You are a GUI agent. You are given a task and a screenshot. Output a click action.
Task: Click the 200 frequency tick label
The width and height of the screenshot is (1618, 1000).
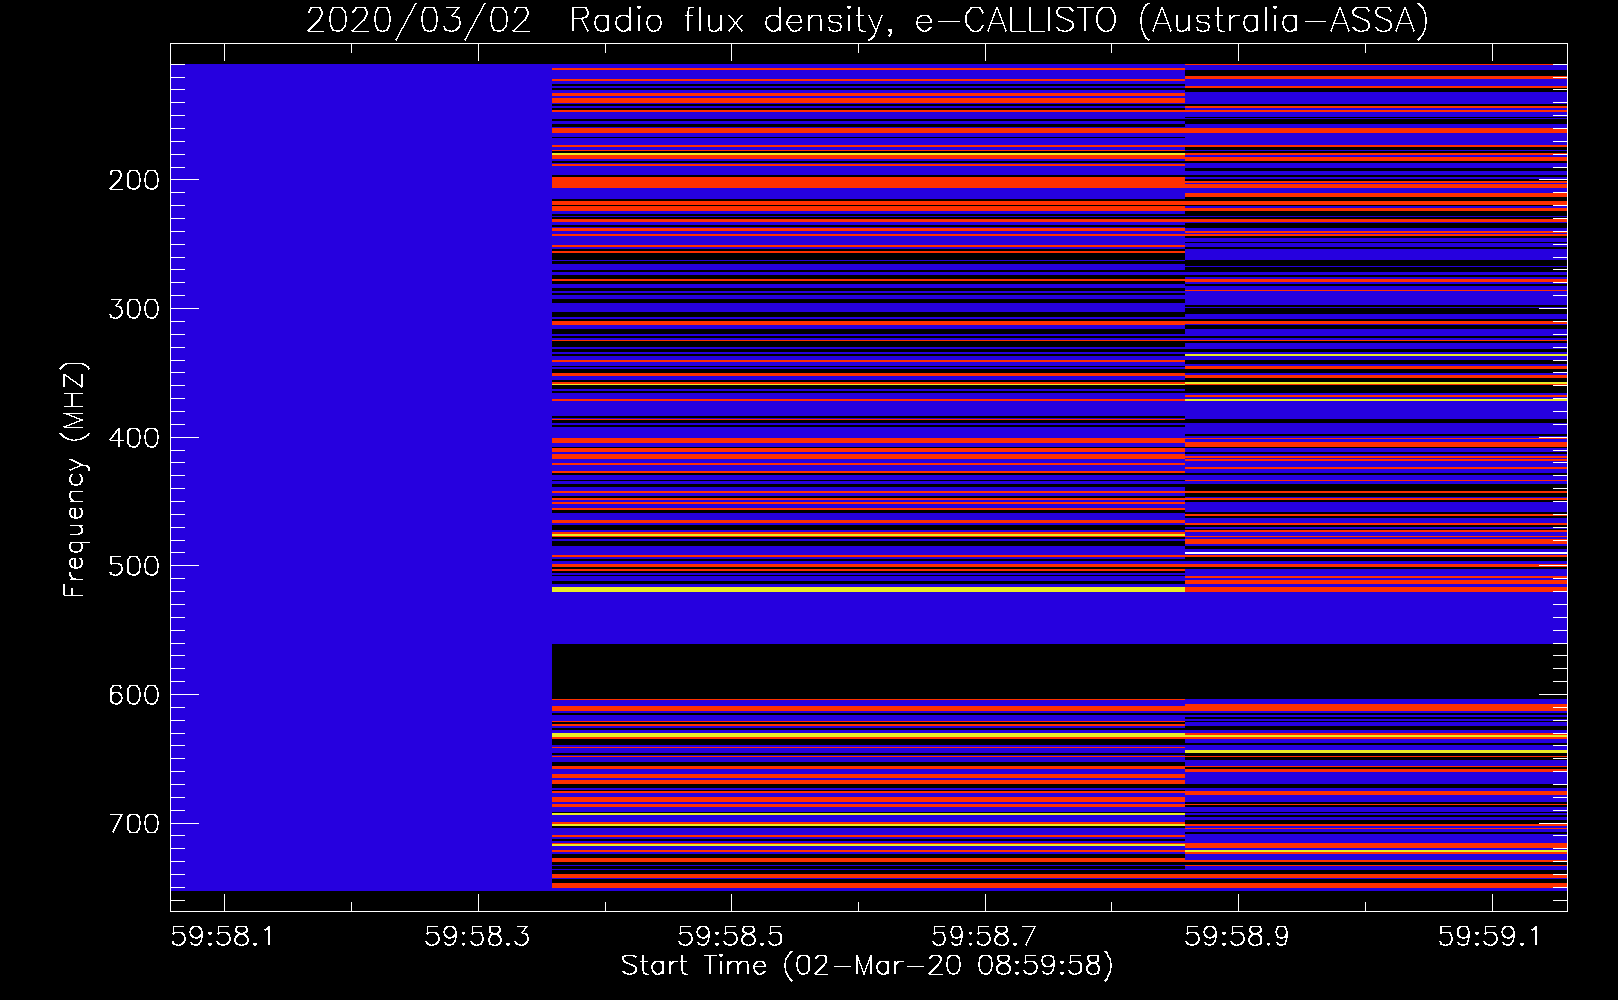tap(134, 180)
